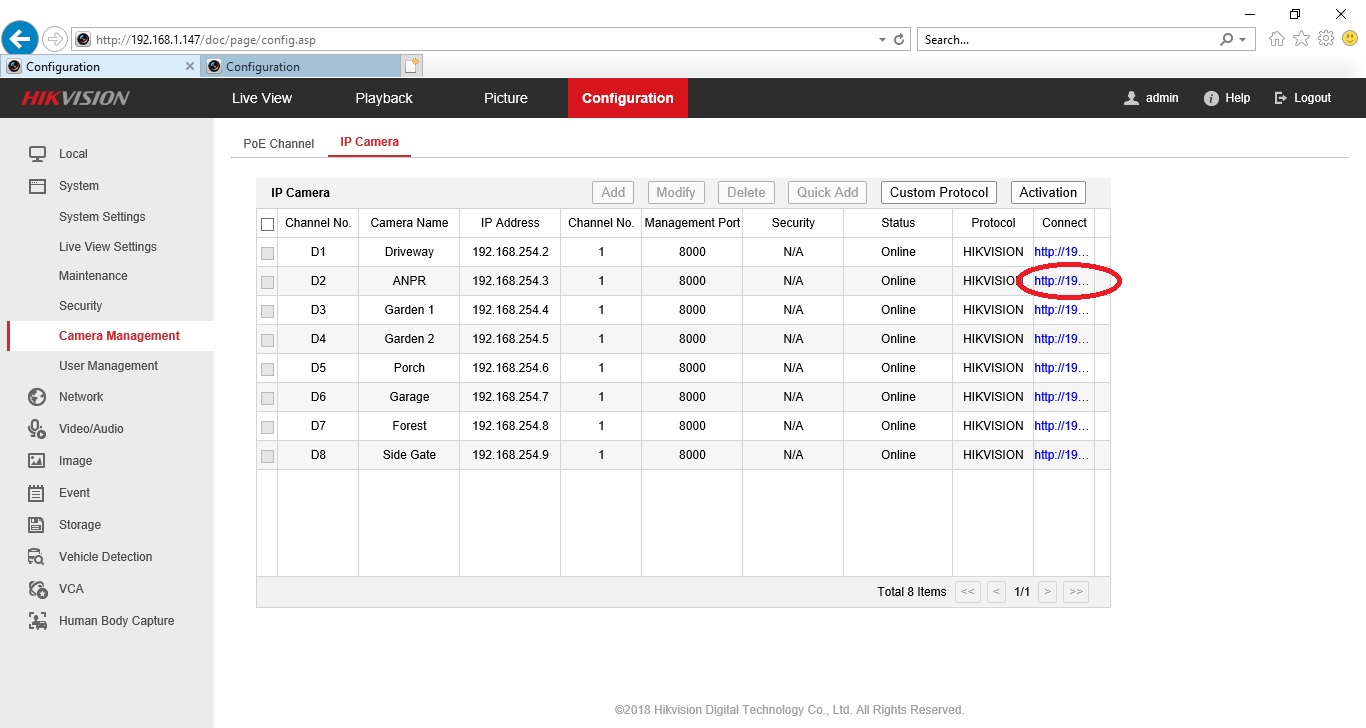Select the checkbox for the D5 Porch row
Image resolution: width=1366 pixels, height=728 pixels.
pyautogui.click(x=267, y=369)
